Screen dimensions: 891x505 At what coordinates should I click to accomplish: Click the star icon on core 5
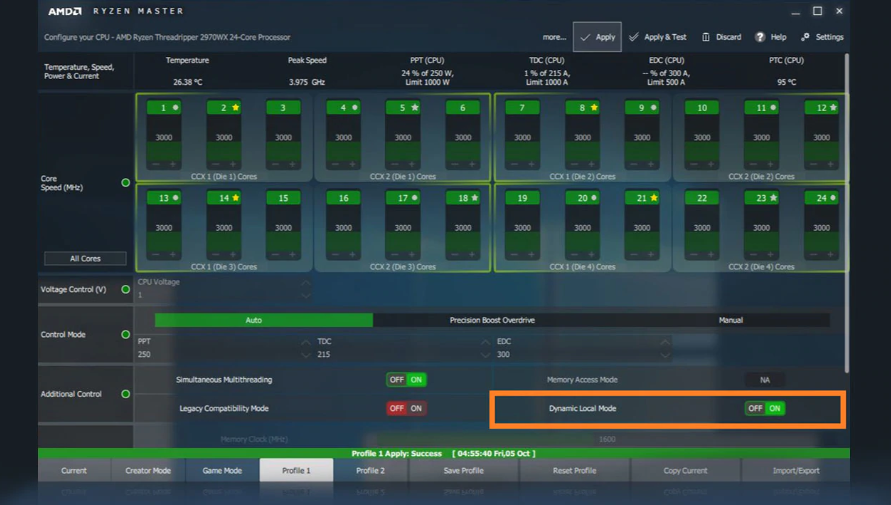pos(415,107)
